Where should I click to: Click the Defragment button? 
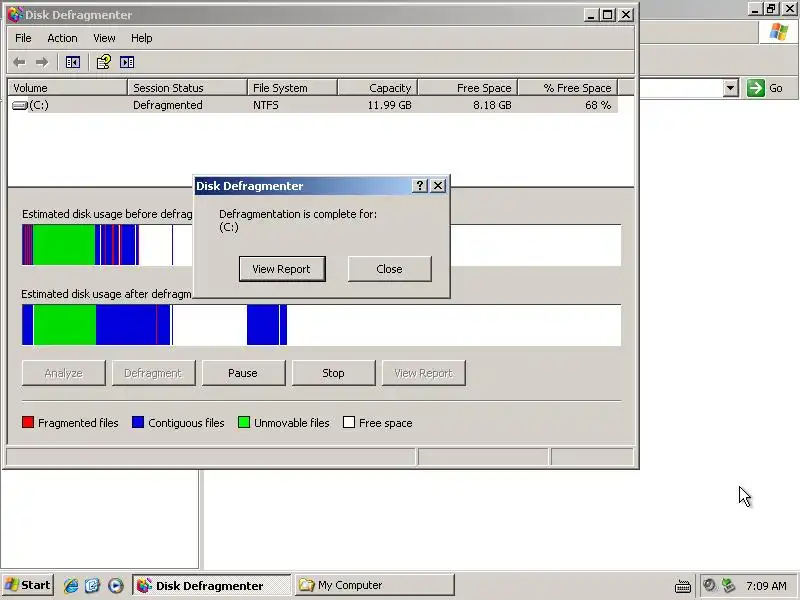(153, 373)
